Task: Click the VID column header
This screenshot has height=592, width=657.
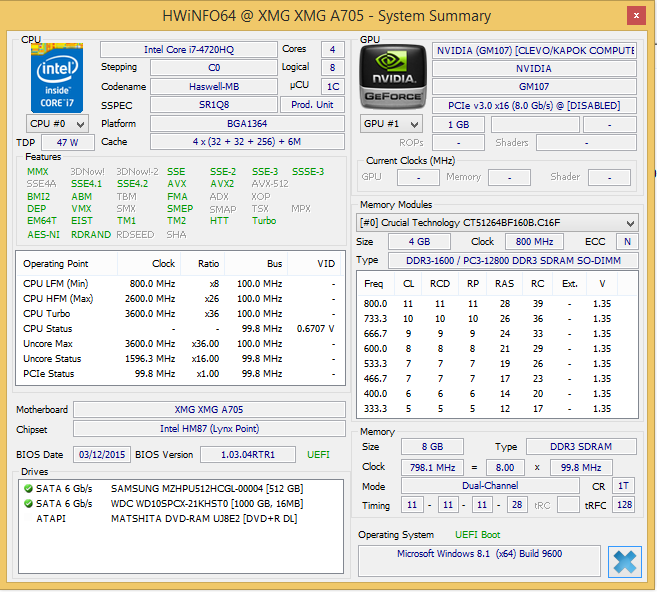Action: click(x=316, y=264)
